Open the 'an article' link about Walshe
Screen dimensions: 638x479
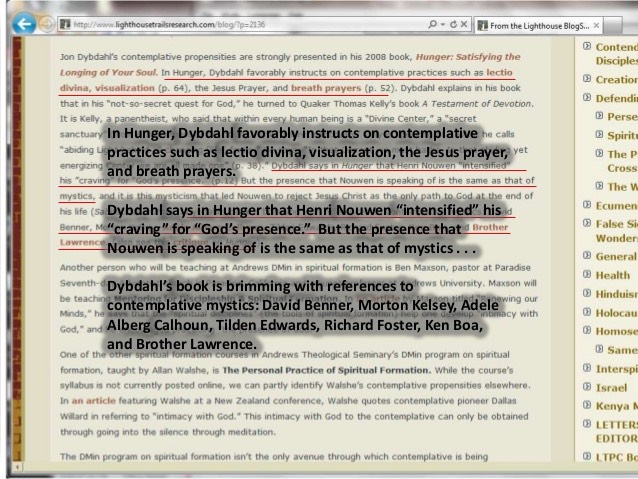(x=94, y=401)
